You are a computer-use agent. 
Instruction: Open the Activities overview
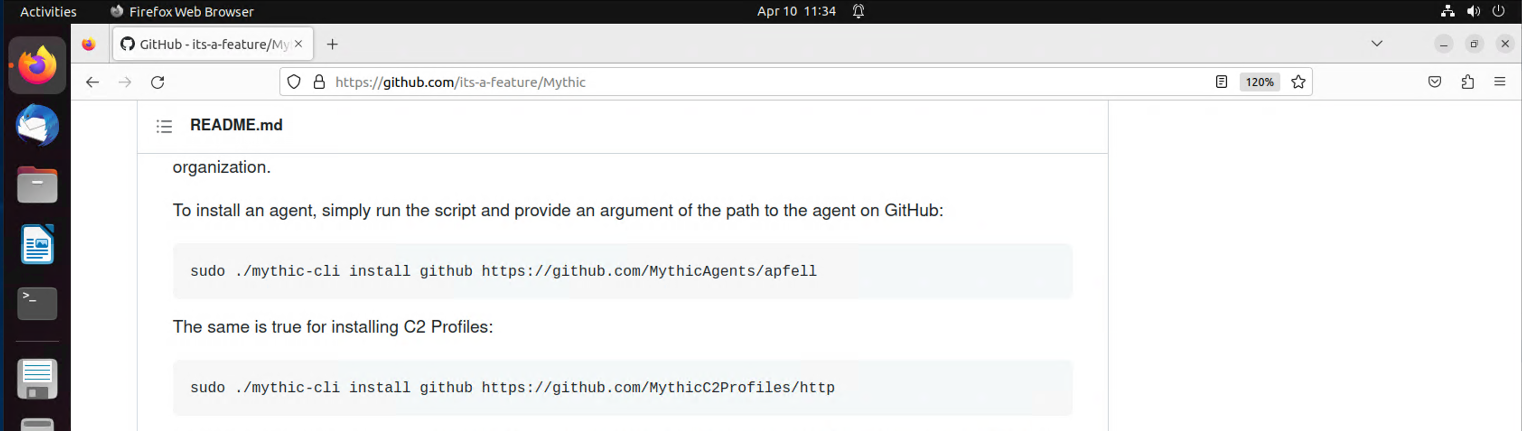[48, 12]
